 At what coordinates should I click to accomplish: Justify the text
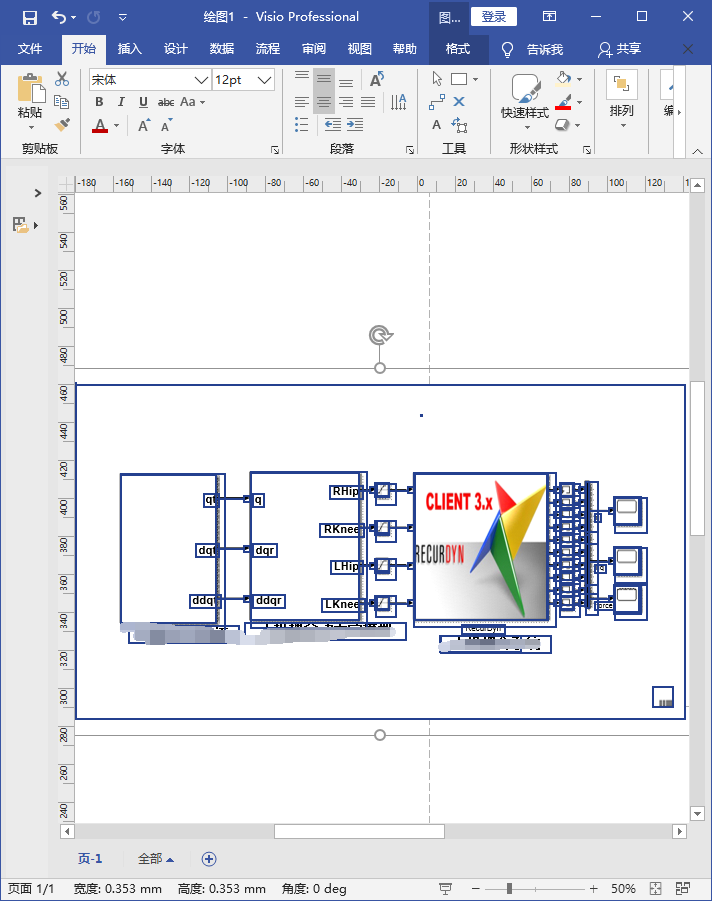(368, 102)
